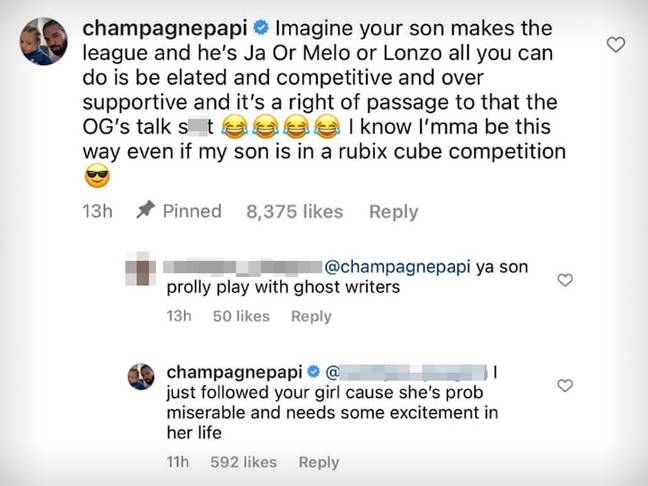Click the verified badge on the top comment
The image size is (648, 486).
pyautogui.click(x=261, y=28)
